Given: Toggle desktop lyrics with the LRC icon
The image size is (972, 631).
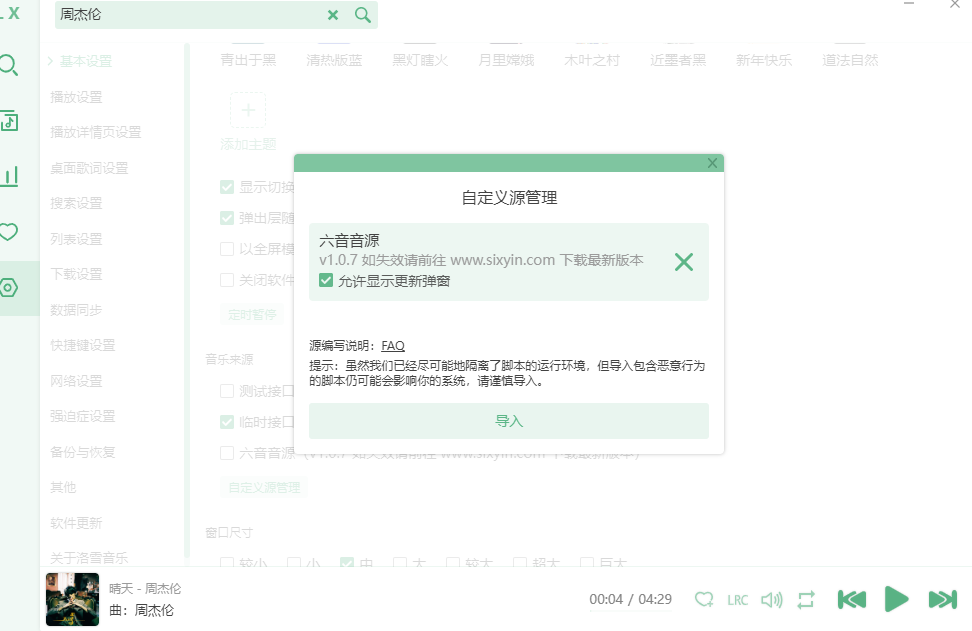Looking at the screenshot, I should click(x=737, y=599).
